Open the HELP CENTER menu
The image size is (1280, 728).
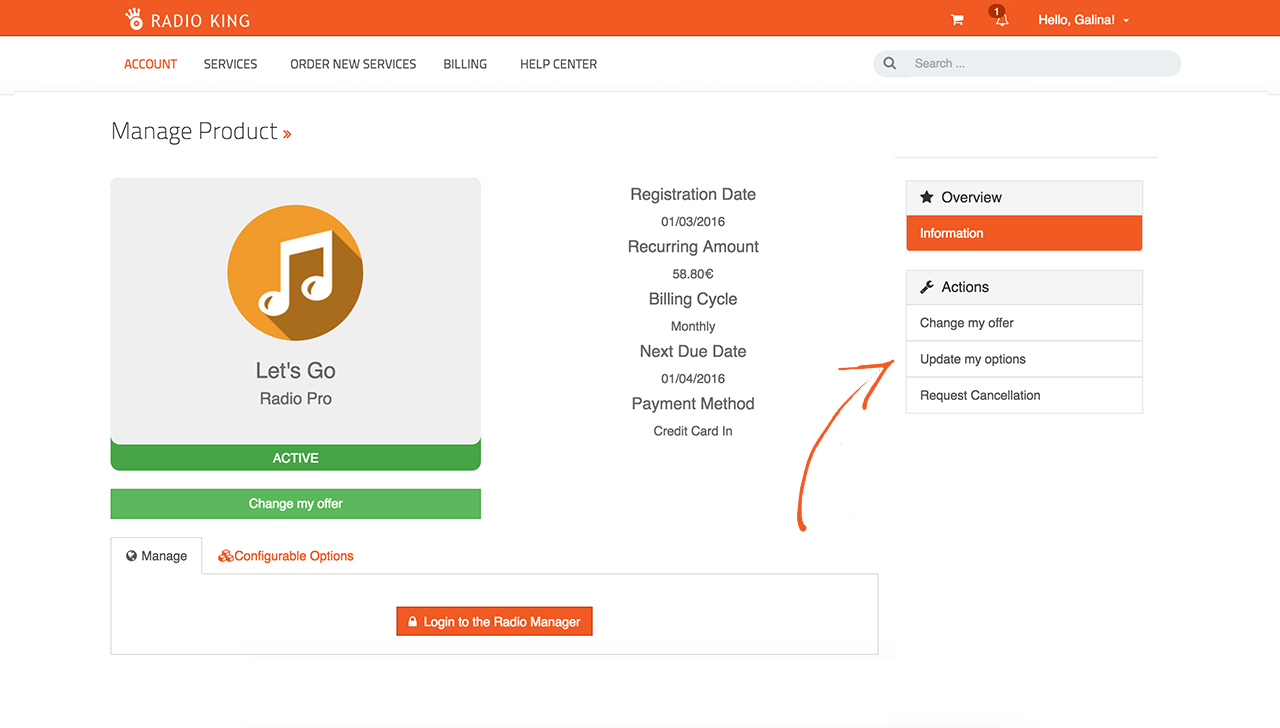tap(558, 64)
